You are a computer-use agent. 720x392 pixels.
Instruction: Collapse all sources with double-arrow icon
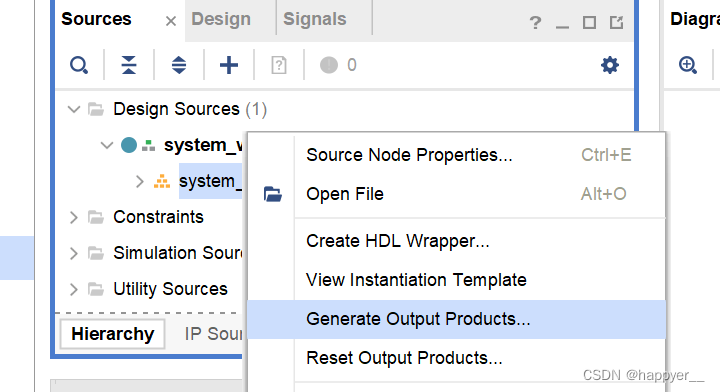coord(129,65)
